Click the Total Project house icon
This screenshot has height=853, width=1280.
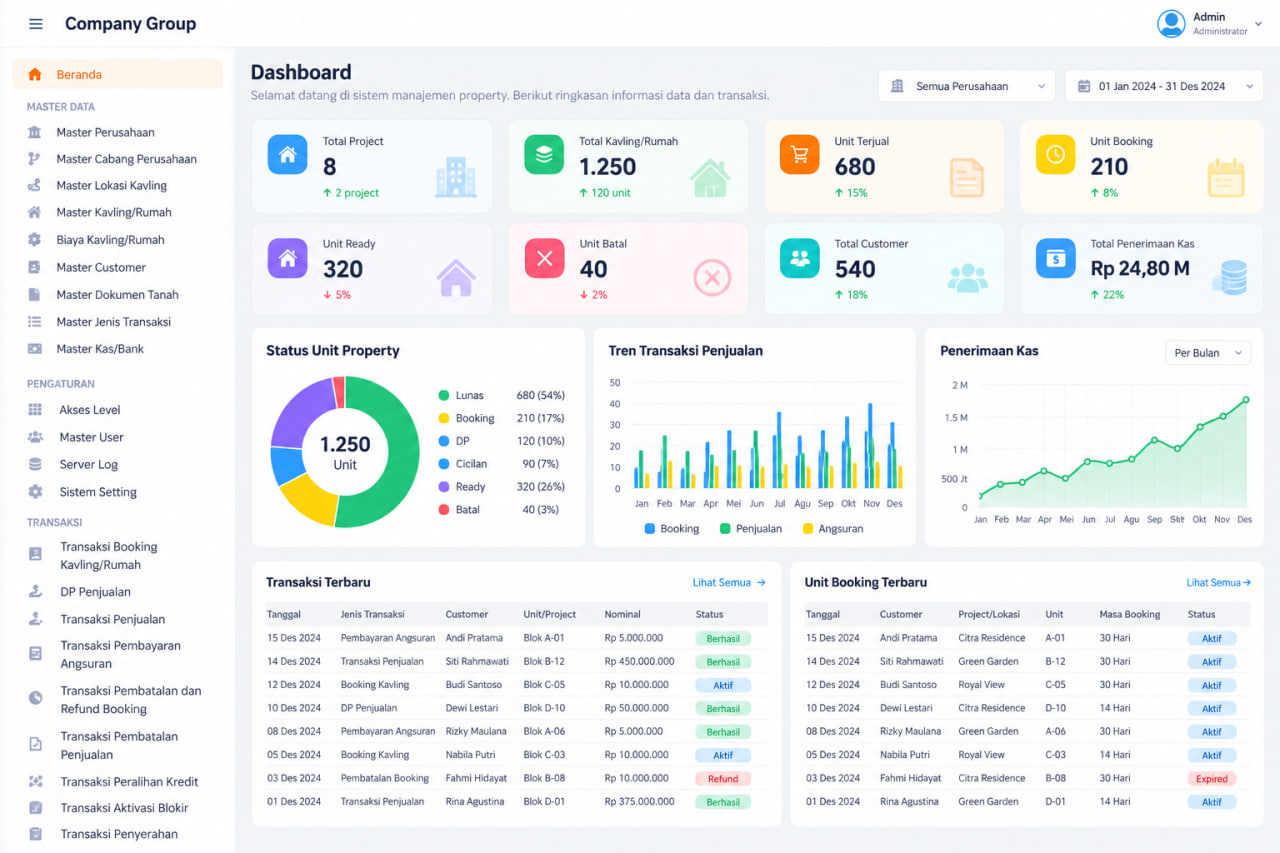point(288,154)
